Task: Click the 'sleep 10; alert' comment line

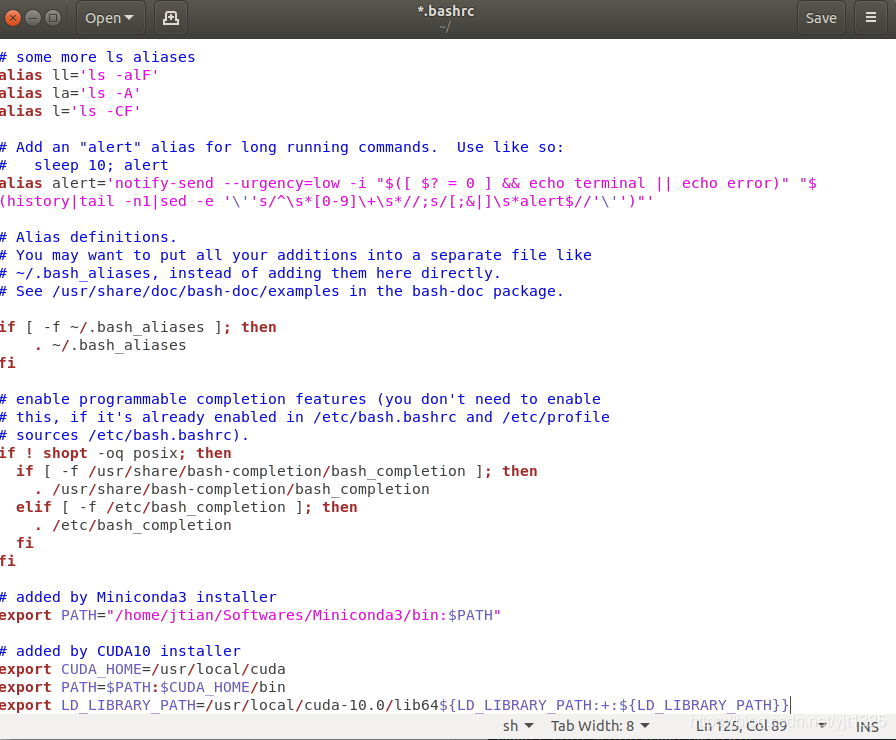Action: point(84,165)
